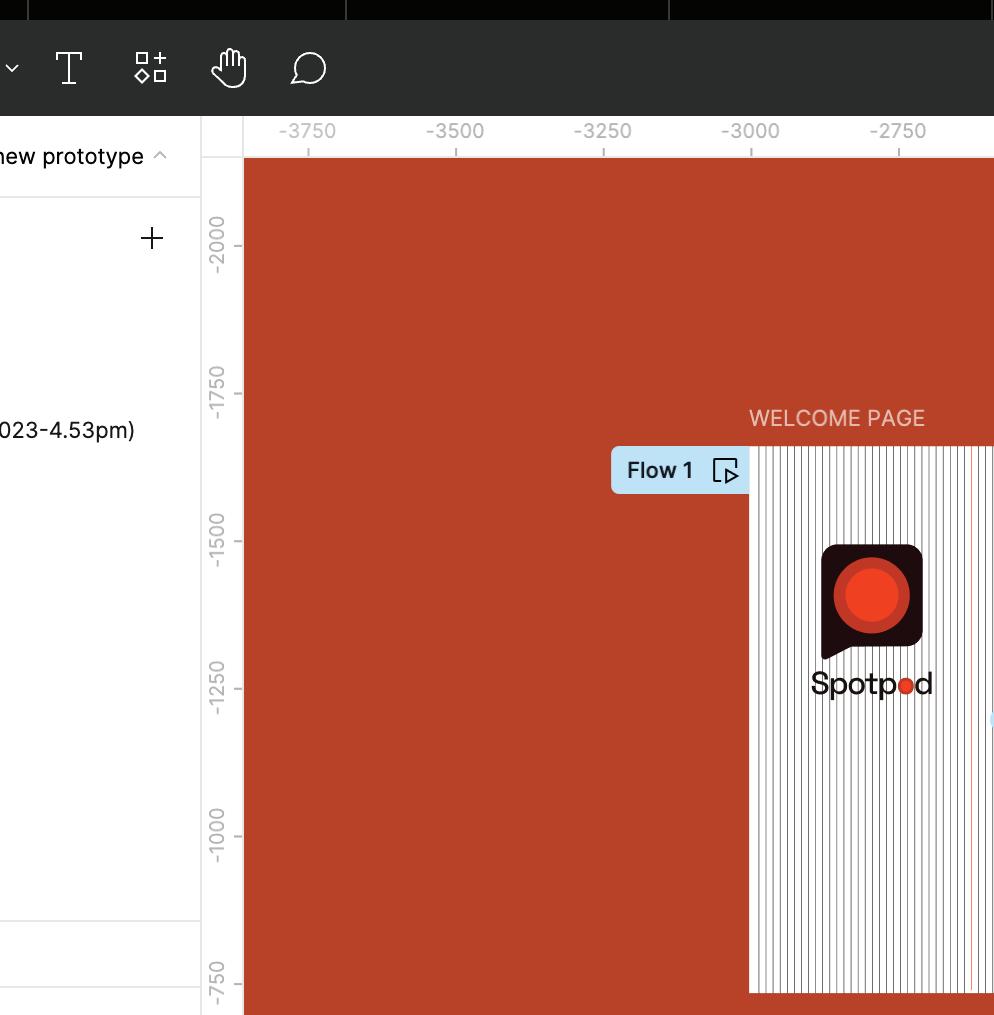Select the Spotpod text label

(x=872, y=685)
